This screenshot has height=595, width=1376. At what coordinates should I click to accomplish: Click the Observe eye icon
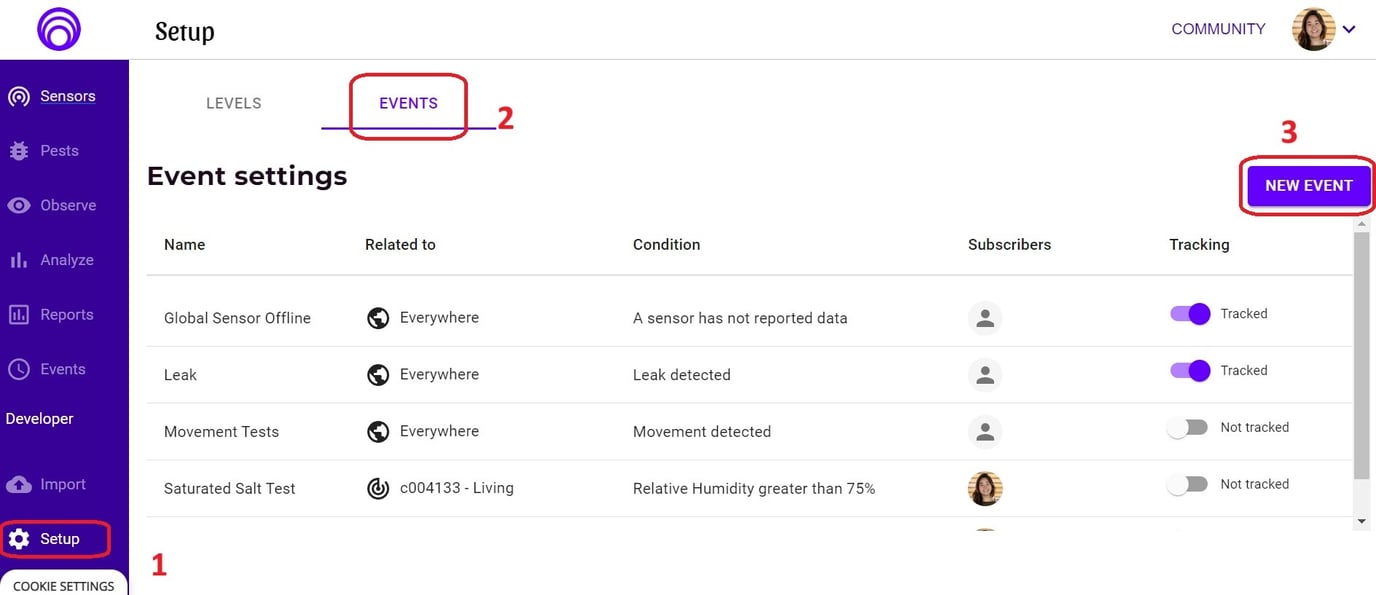click(18, 205)
